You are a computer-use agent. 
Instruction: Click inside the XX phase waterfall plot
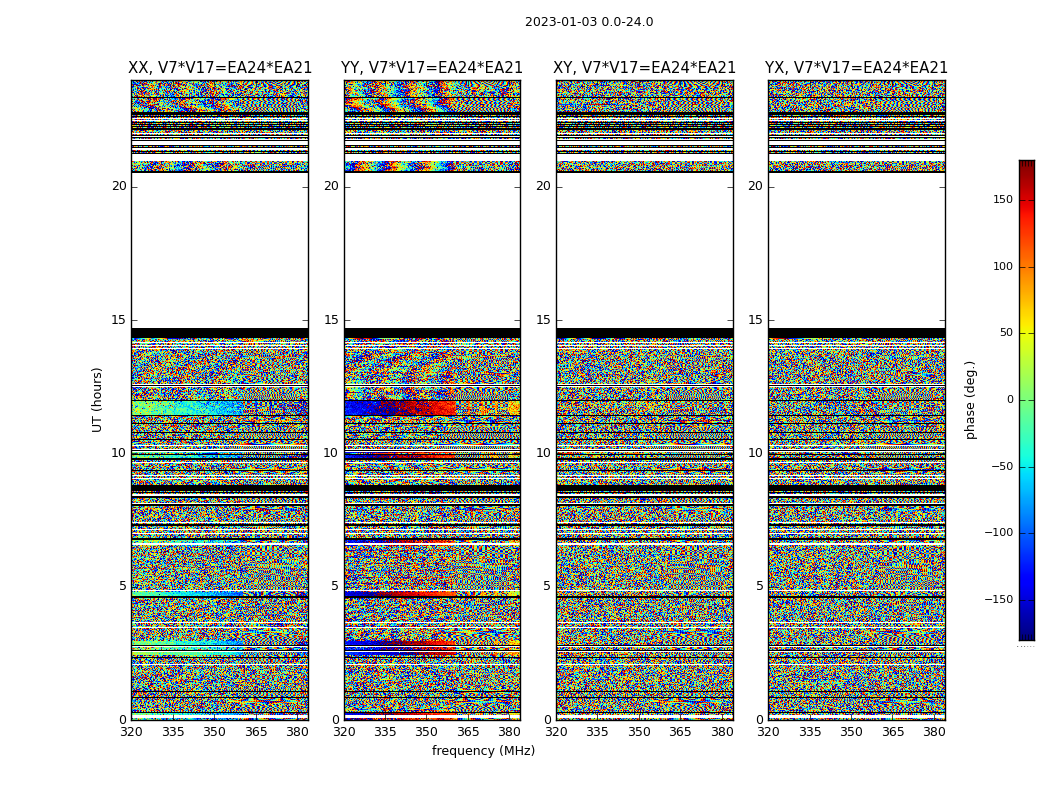click(x=220, y=400)
